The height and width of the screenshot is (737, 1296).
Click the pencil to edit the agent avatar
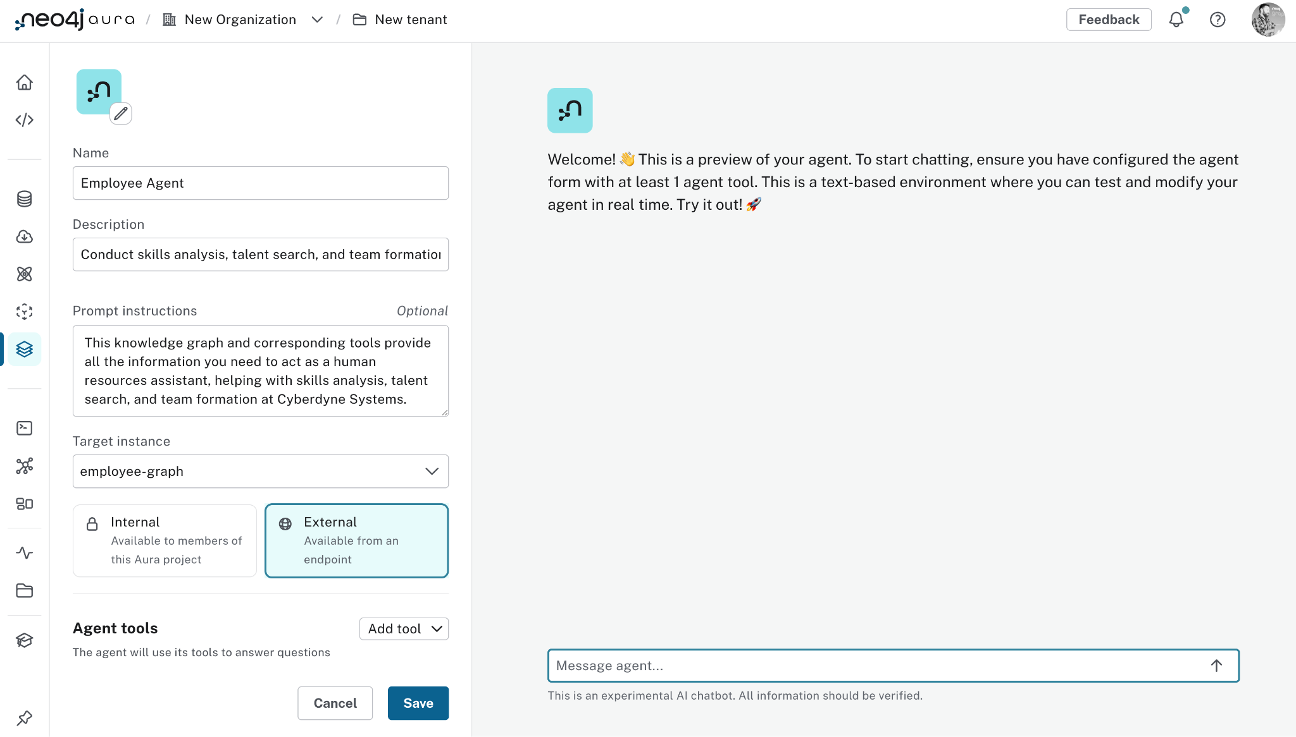tap(120, 113)
